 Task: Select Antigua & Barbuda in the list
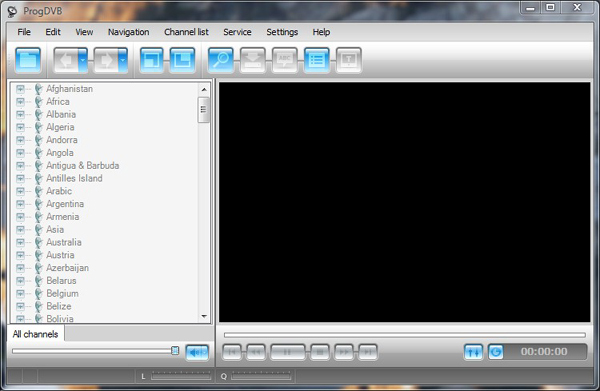(83, 166)
